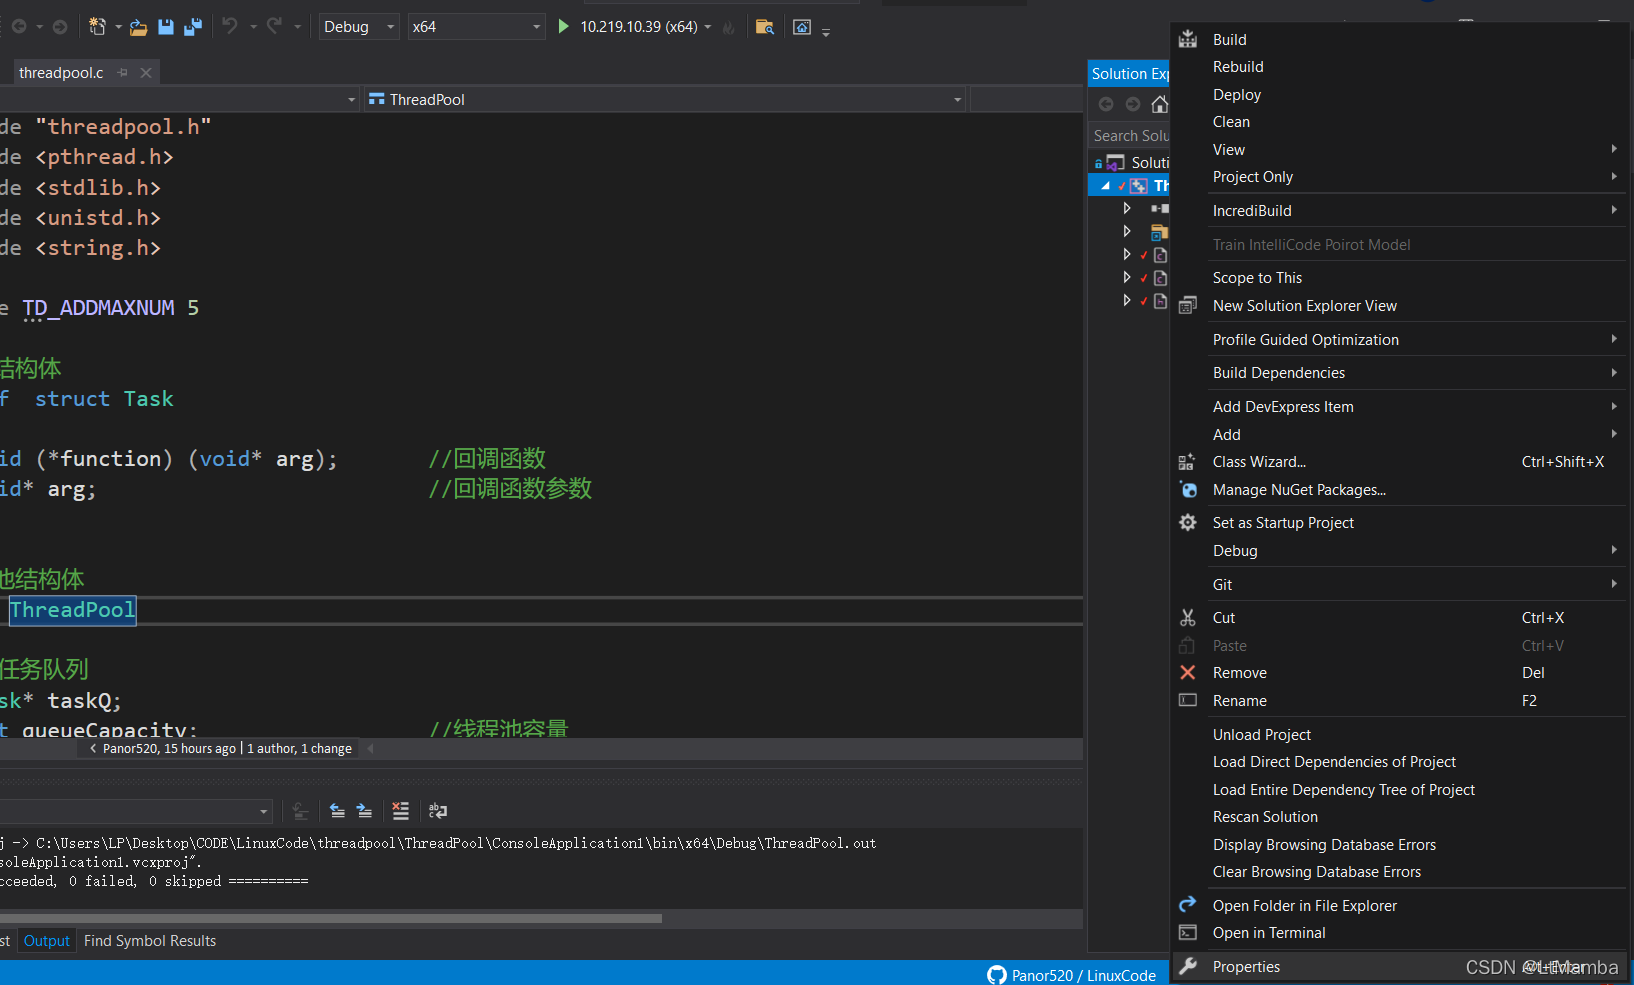Viewport: 1634px width, 985px height.
Task: Open the 10.219.10.39 debug target dropdown arrow
Action: 708,27
